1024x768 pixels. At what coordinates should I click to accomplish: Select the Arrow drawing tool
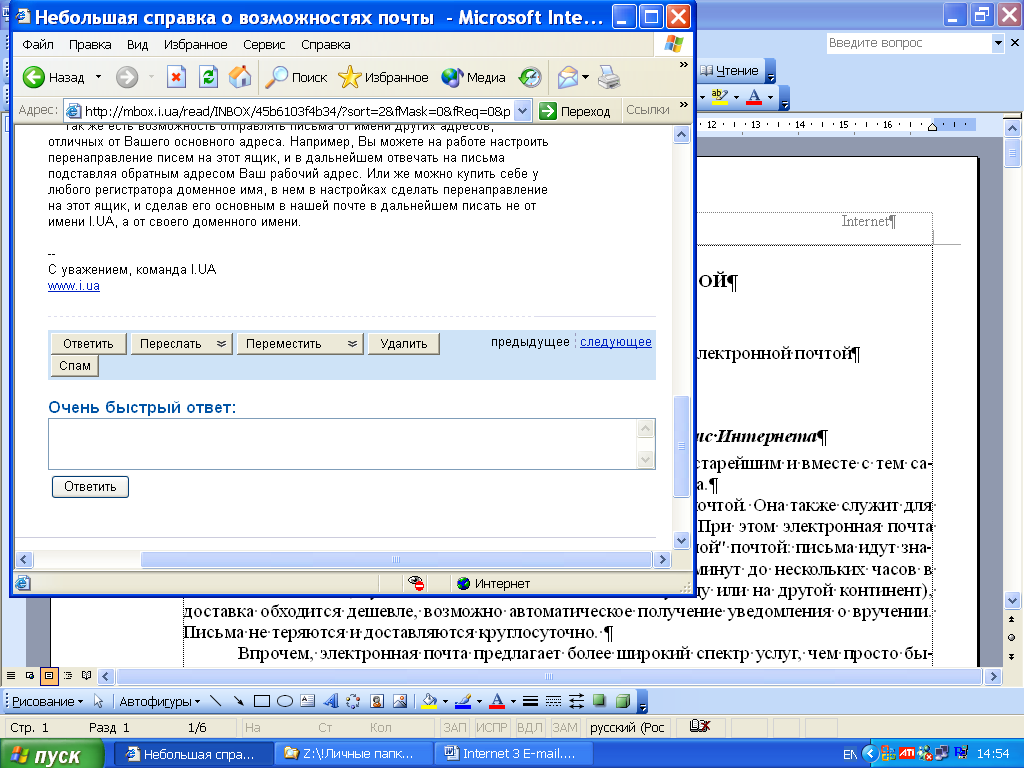238,701
